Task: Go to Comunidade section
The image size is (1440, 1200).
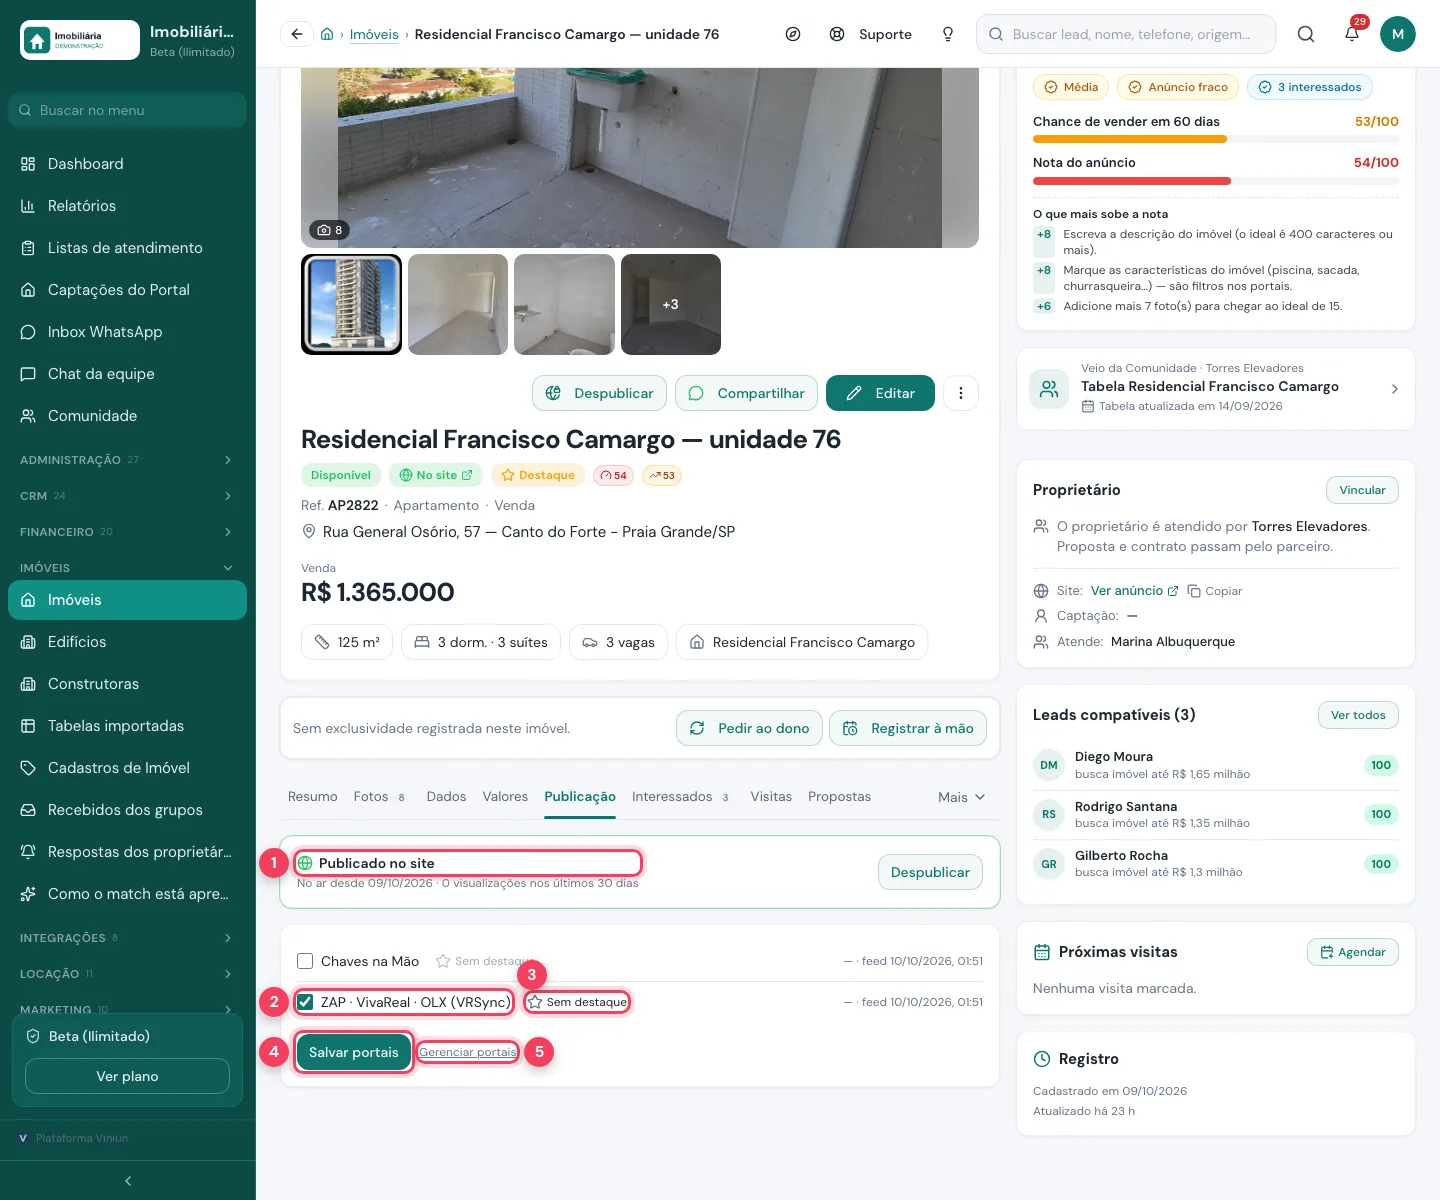Action: [x=128, y=416]
